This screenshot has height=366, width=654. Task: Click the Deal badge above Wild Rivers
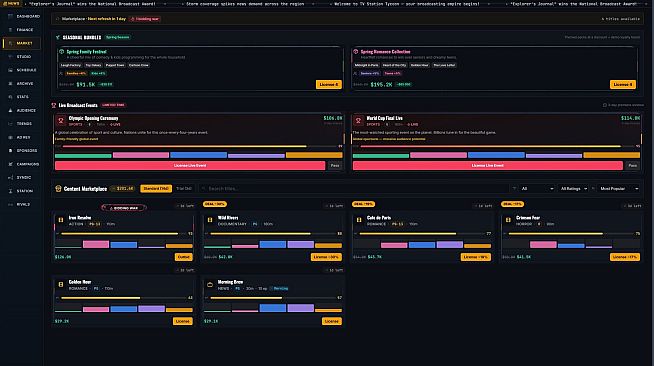coord(214,204)
